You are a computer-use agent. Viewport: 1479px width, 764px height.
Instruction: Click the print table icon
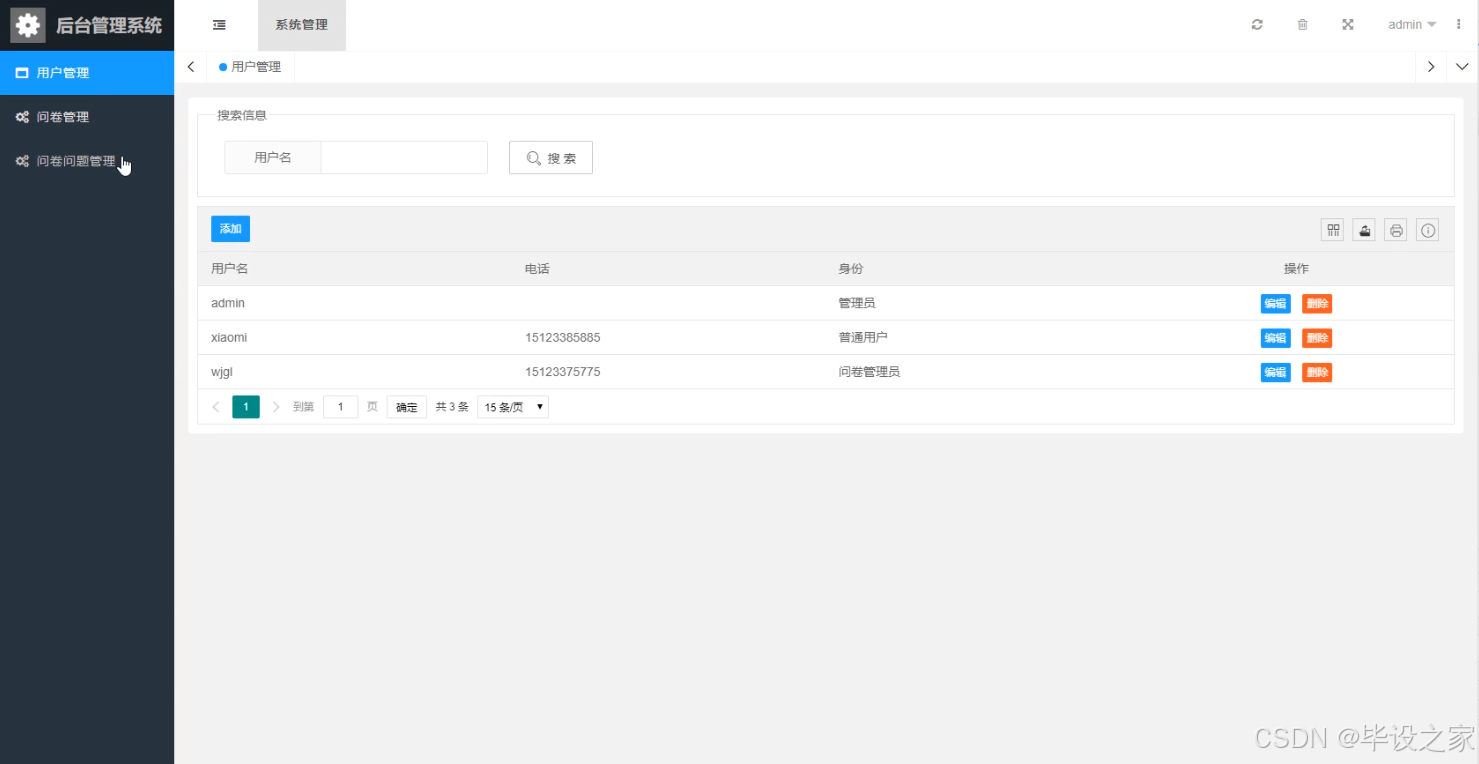[1397, 230]
